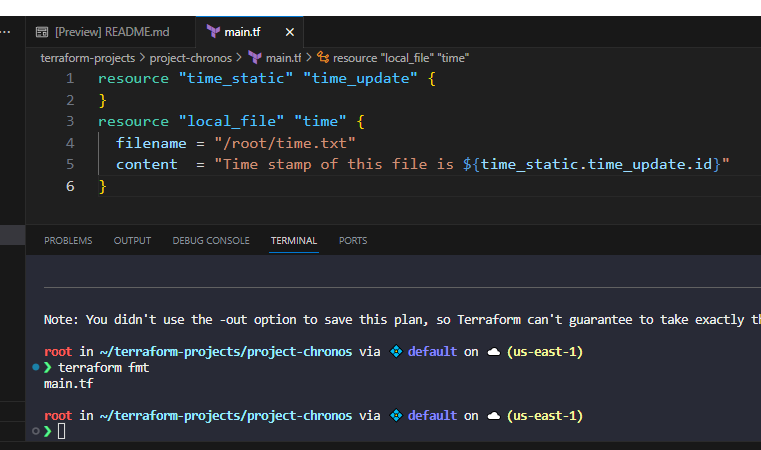Screen dimensions: 761x450
Task: Click the preview icon on README.md tab
Action: (43, 32)
